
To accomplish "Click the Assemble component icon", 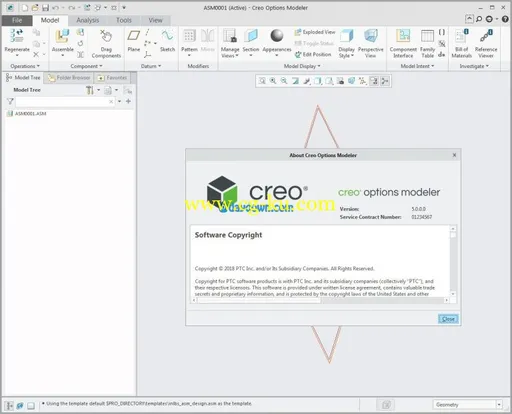I will (62, 36).
